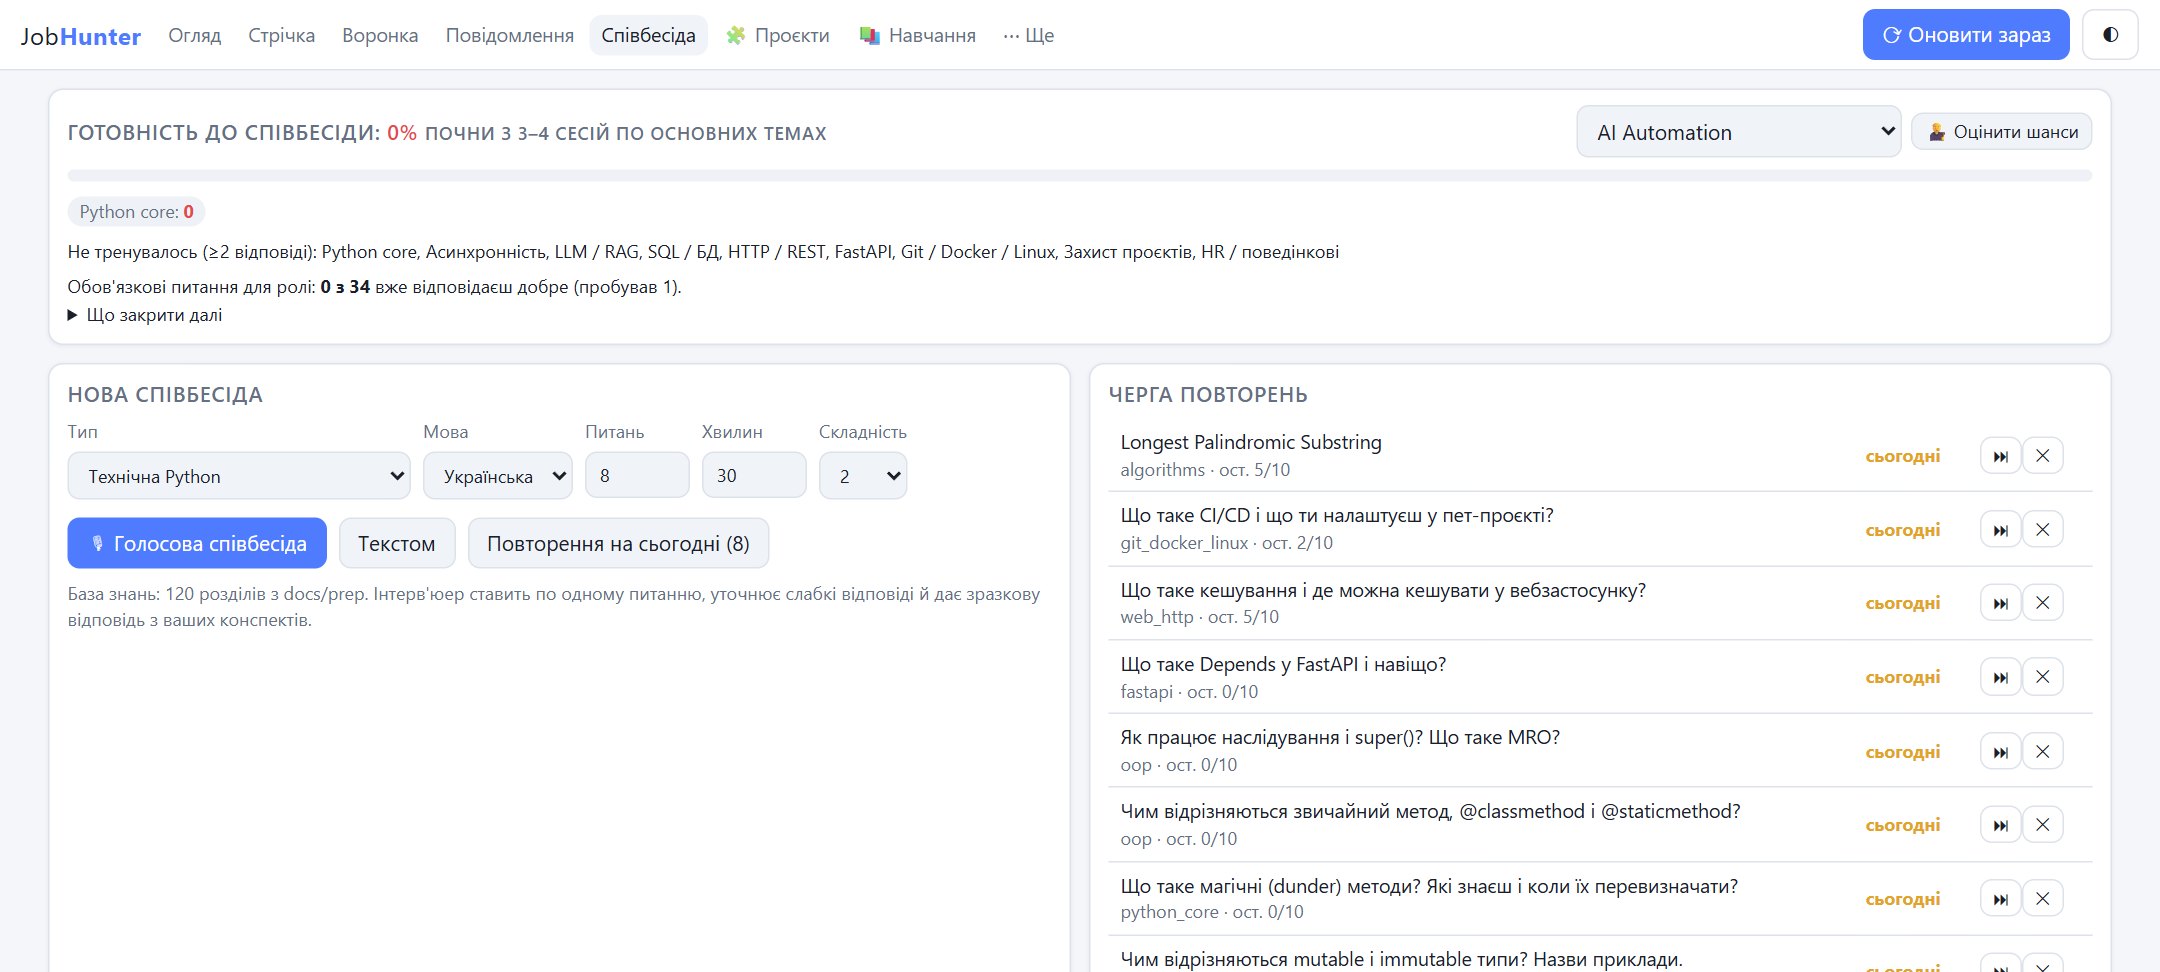Viewport: 2160px width, 972px height.
Task: Remove the dunder methods question
Action: pyautogui.click(x=2043, y=899)
